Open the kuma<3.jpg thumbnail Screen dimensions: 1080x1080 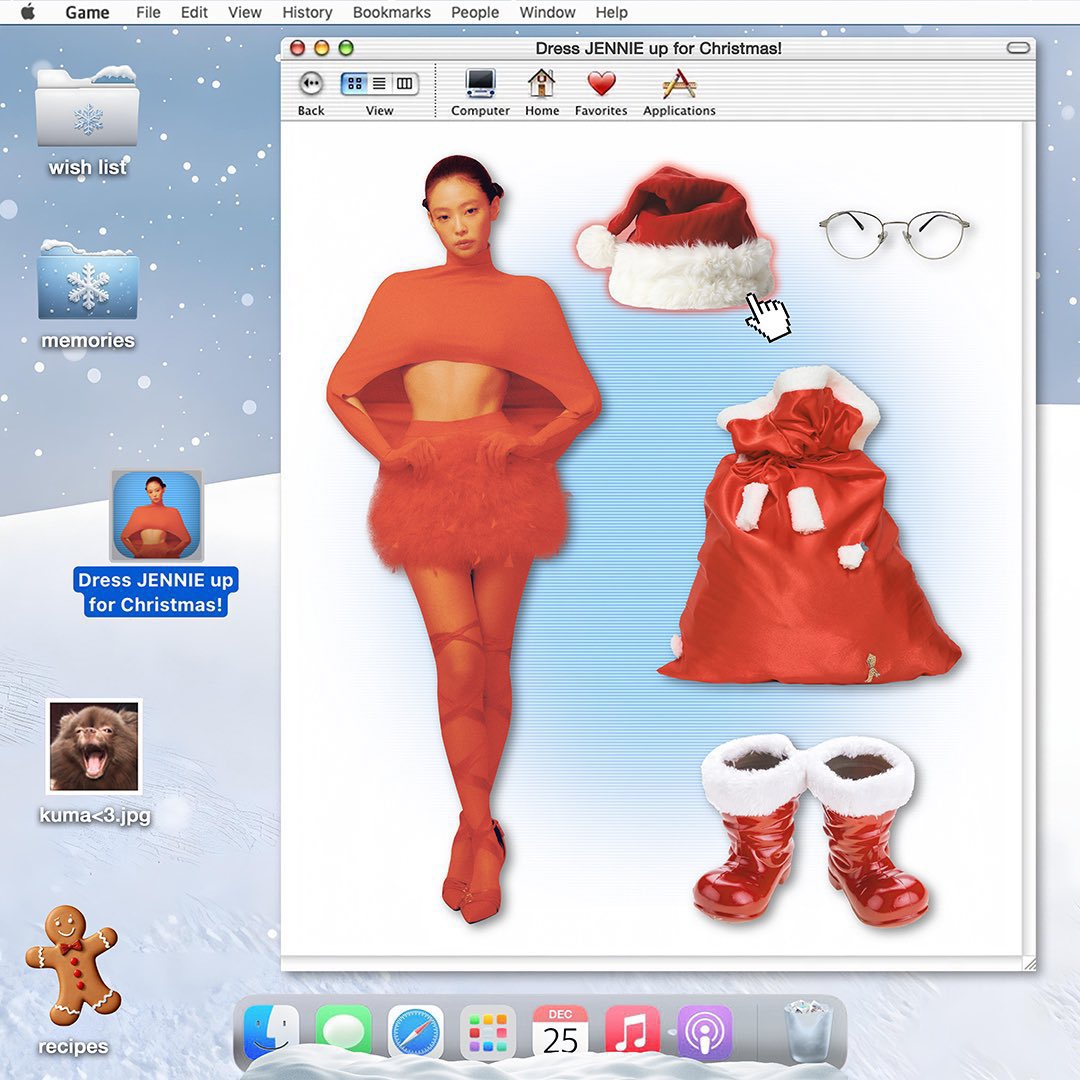pos(94,746)
